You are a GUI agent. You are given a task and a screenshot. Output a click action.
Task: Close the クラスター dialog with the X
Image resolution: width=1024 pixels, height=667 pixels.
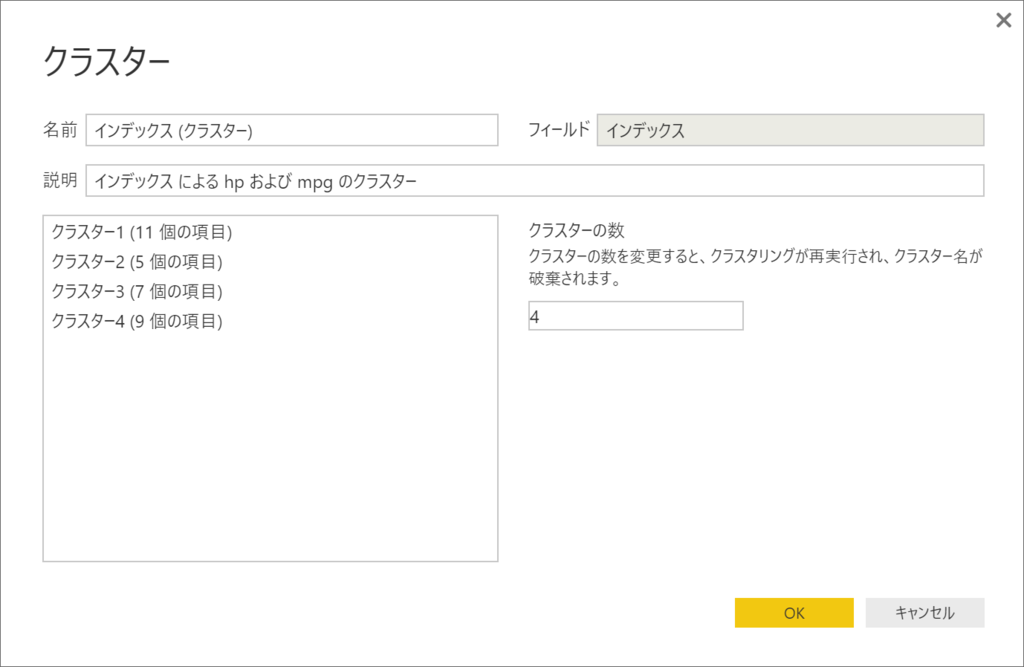tap(1003, 20)
